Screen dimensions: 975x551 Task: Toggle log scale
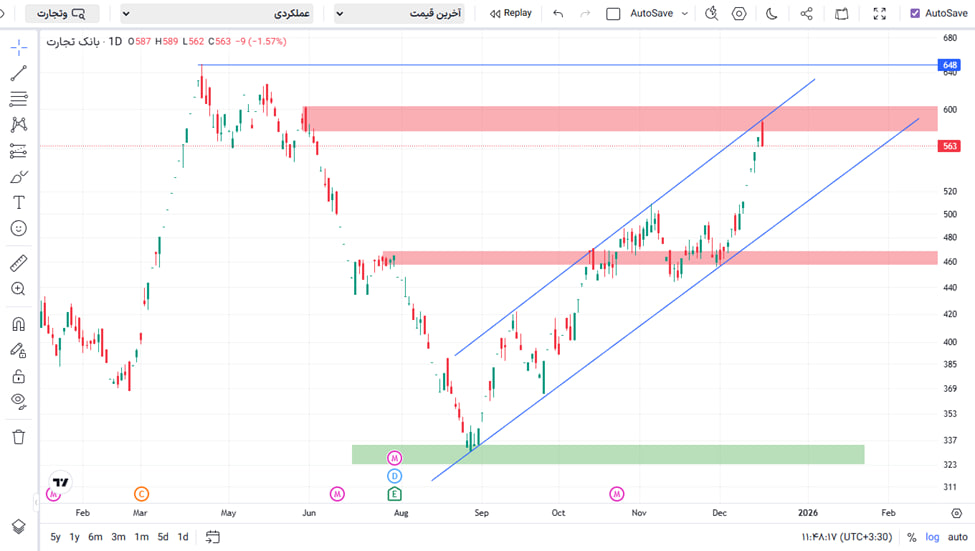tap(932, 537)
